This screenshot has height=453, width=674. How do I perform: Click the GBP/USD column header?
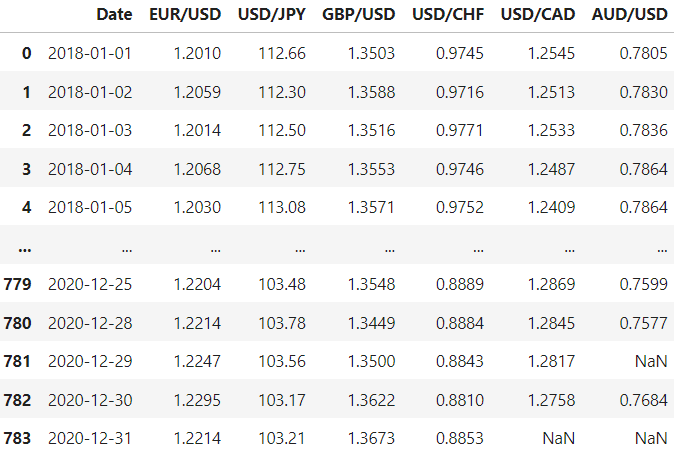358,14
